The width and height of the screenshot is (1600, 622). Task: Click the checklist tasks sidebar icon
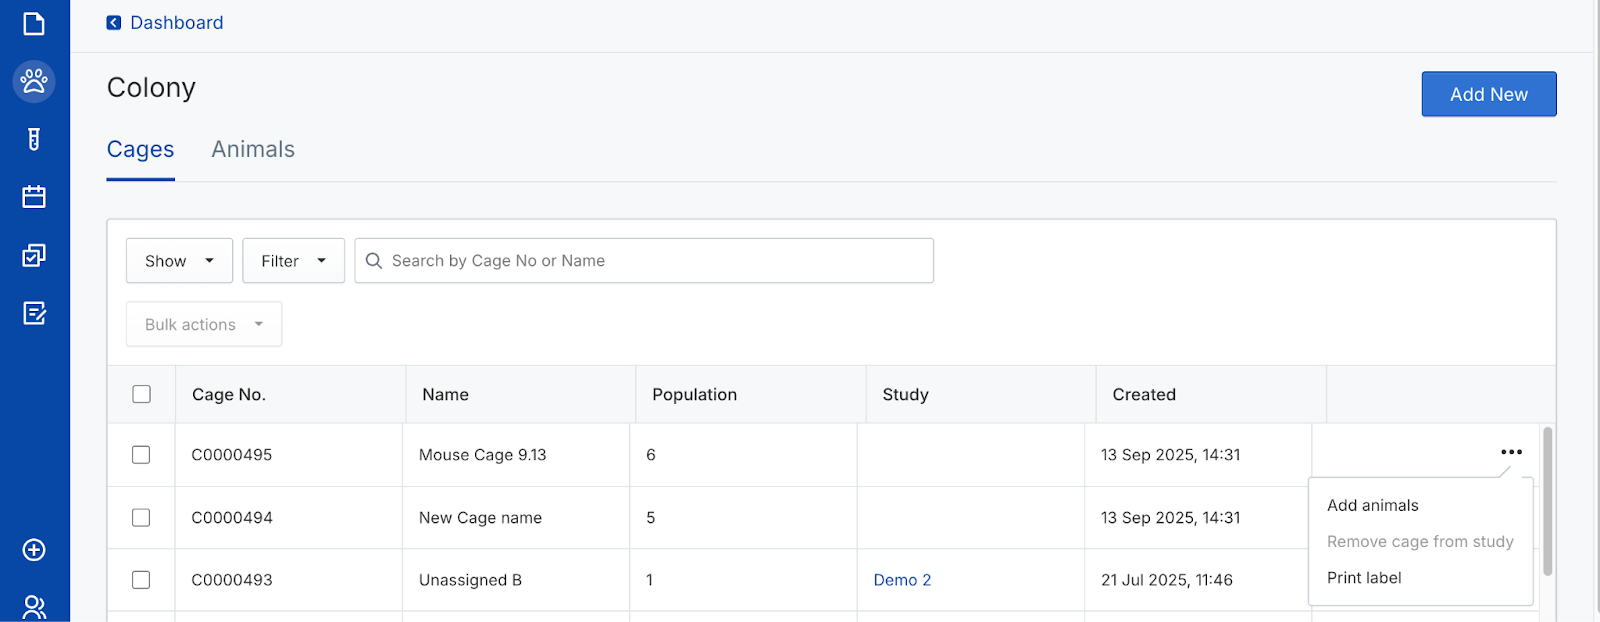tap(34, 255)
